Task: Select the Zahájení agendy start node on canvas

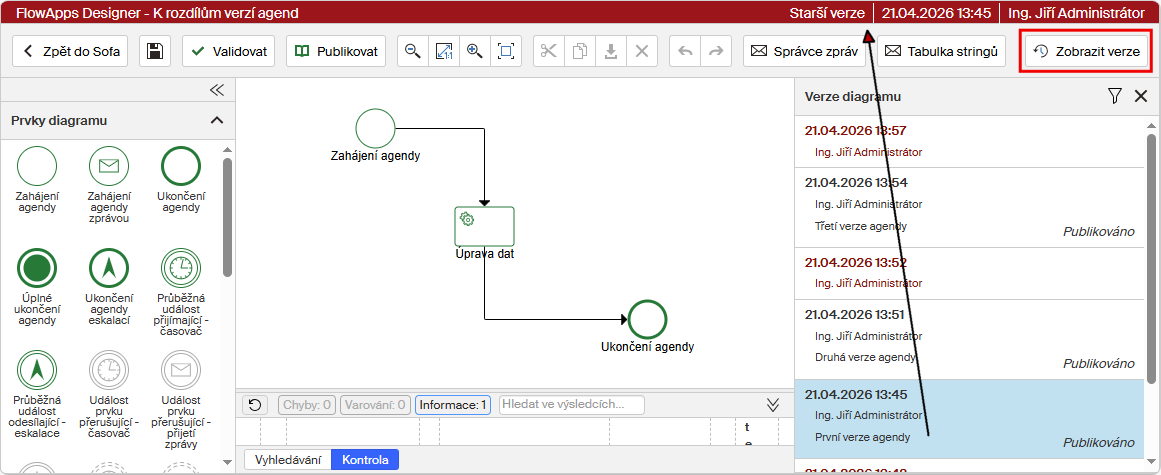Action: (375, 129)
